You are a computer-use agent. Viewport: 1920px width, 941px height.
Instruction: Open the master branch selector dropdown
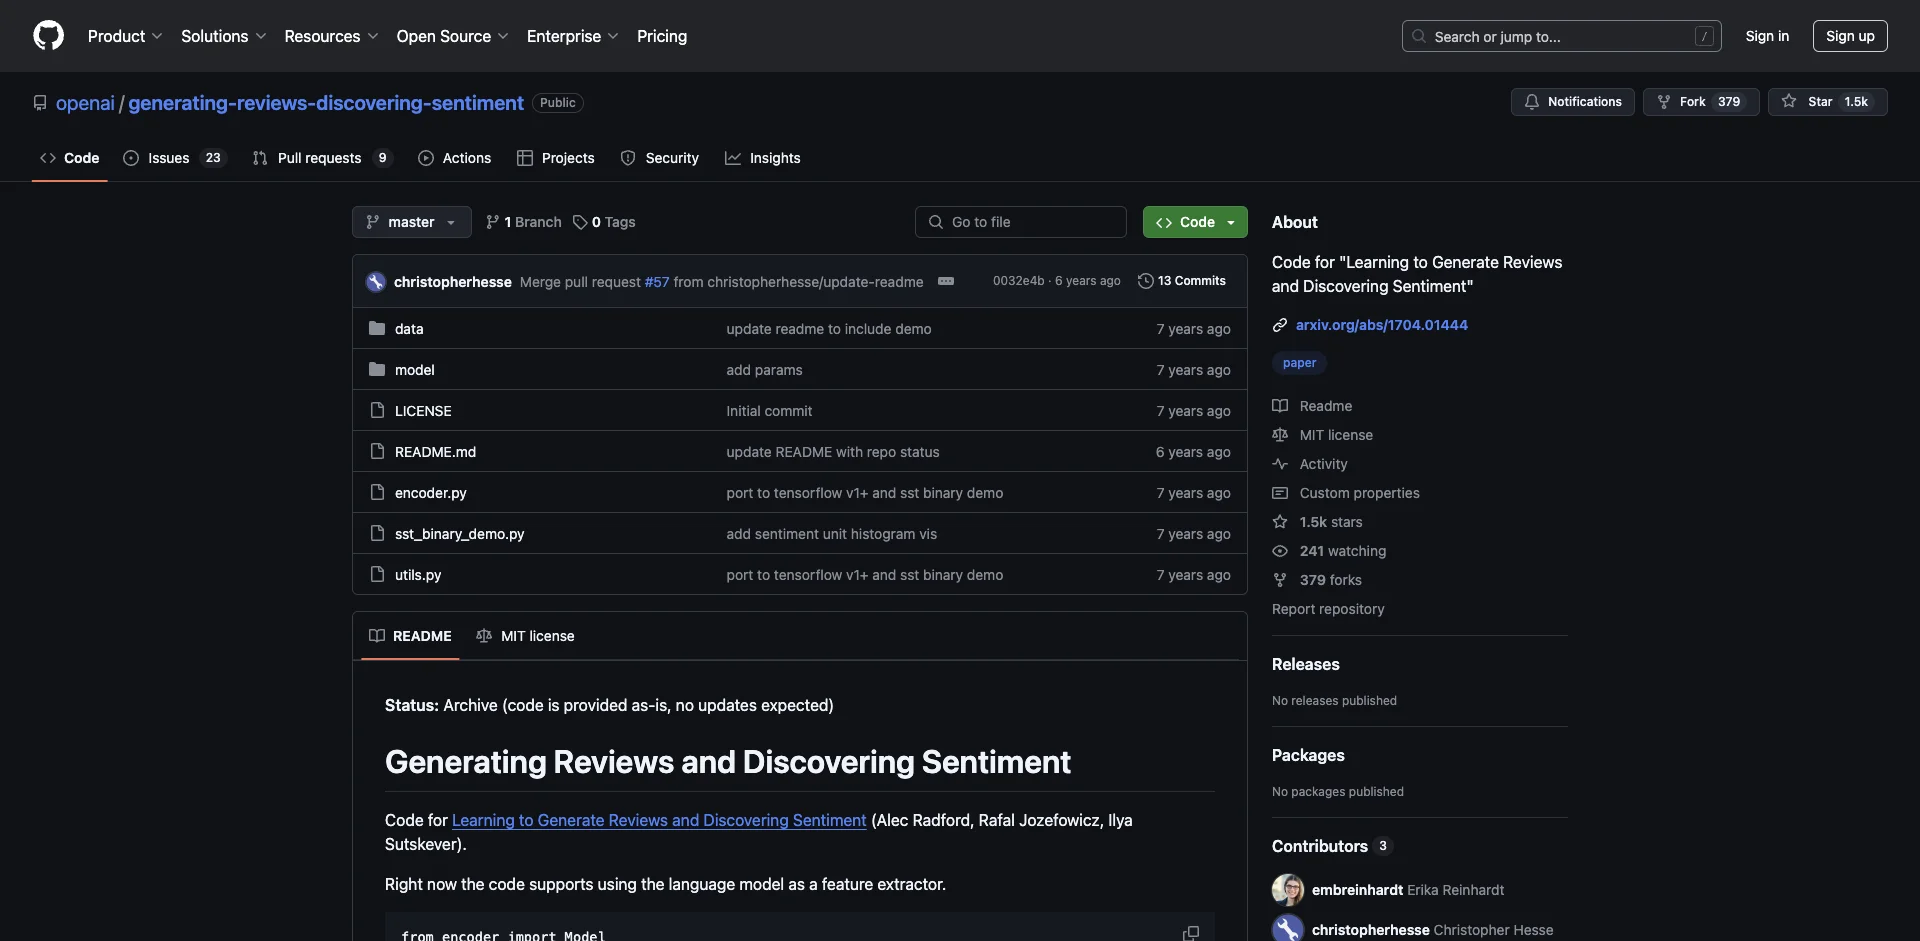[x=411, y=222]
